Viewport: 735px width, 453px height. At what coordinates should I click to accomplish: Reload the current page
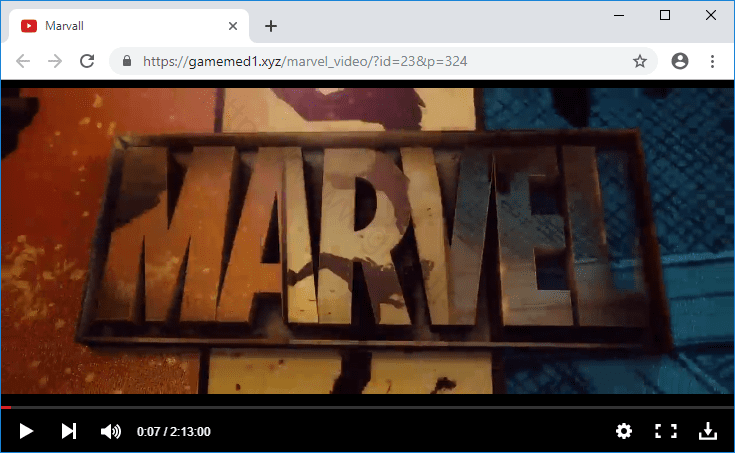[x=87, y=61]
